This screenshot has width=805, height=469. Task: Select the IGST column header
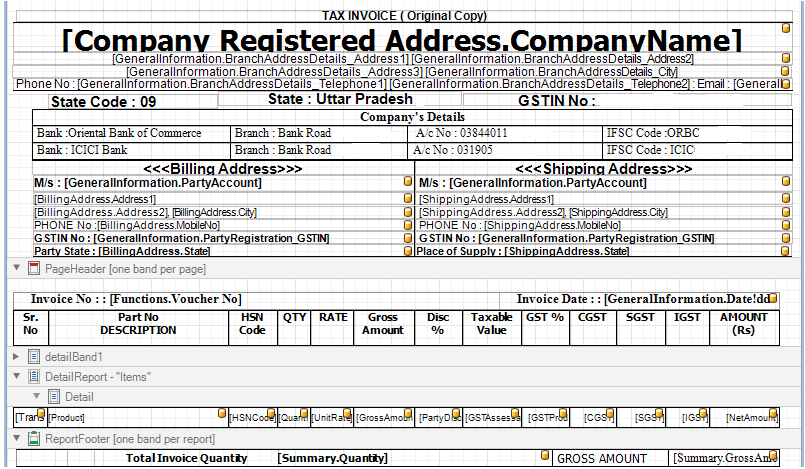point(687,326)
